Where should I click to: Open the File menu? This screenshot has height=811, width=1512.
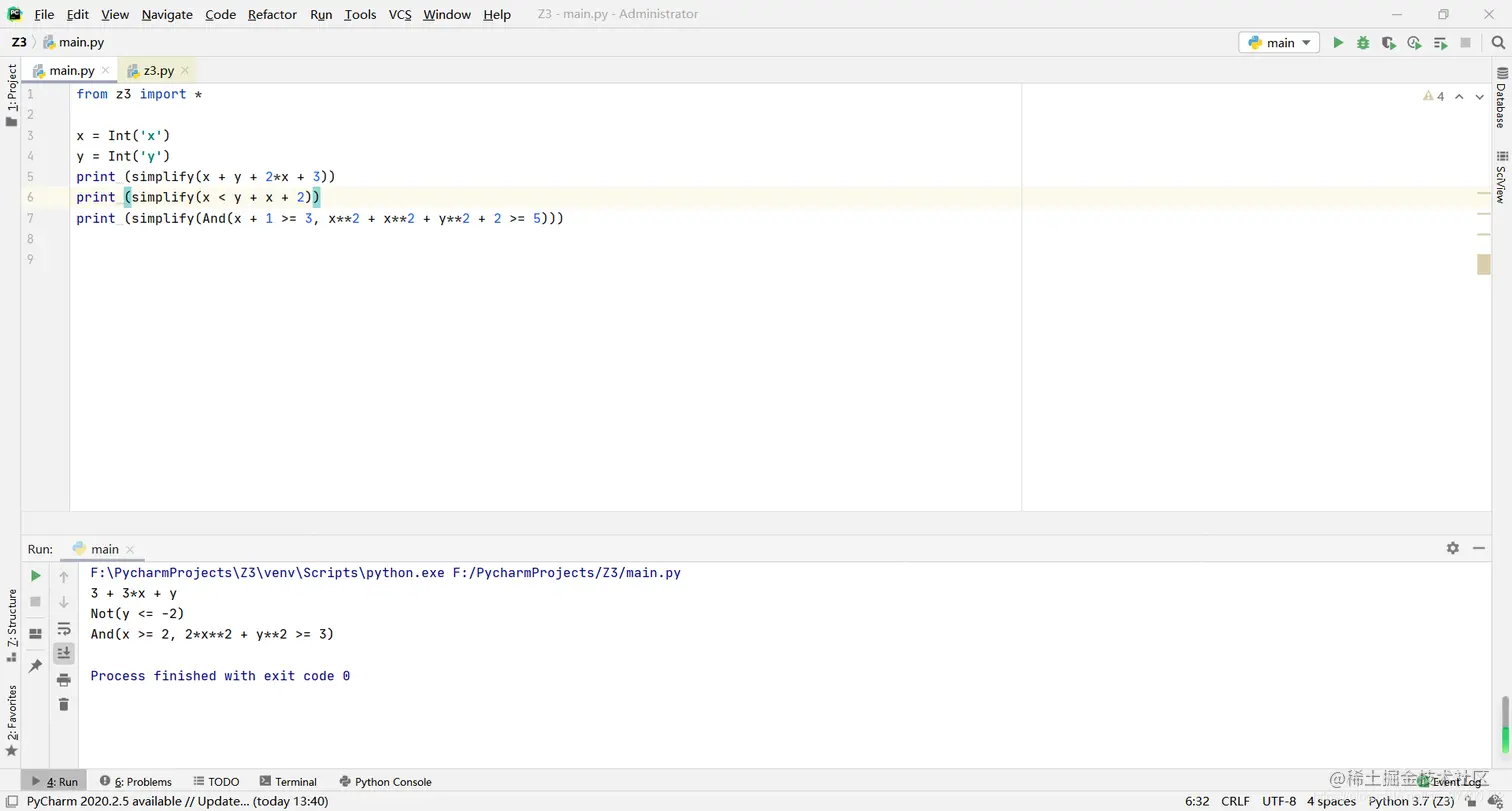[44, 14]
